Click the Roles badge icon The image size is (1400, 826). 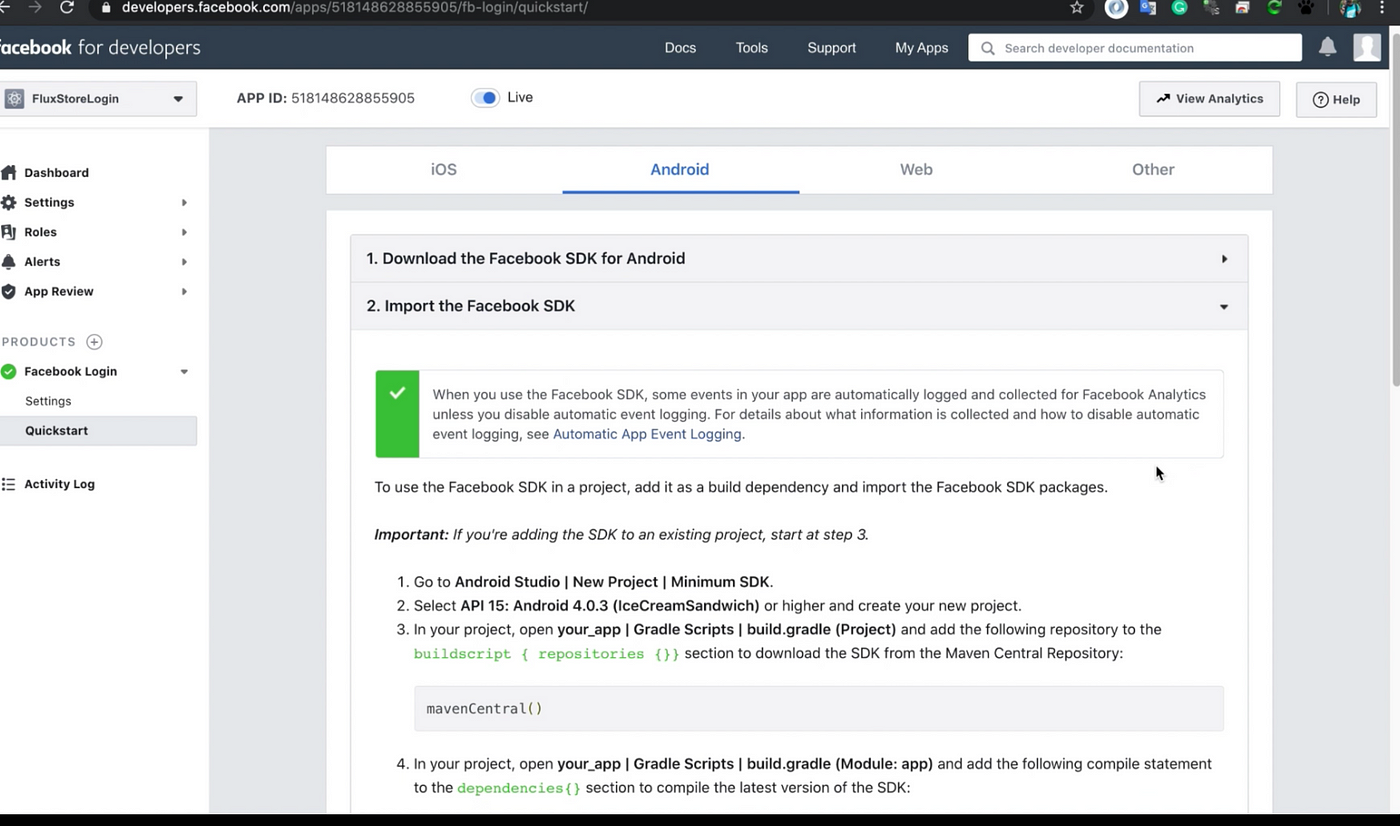(x=9, y=232)
